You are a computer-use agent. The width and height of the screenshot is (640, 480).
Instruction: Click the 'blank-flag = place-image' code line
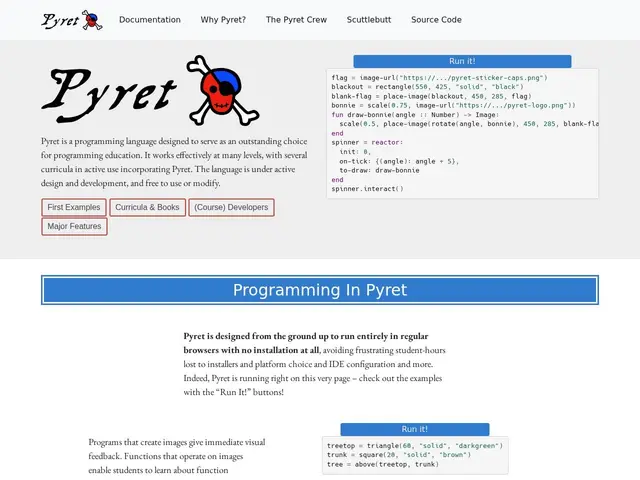[x=431, y=96]
